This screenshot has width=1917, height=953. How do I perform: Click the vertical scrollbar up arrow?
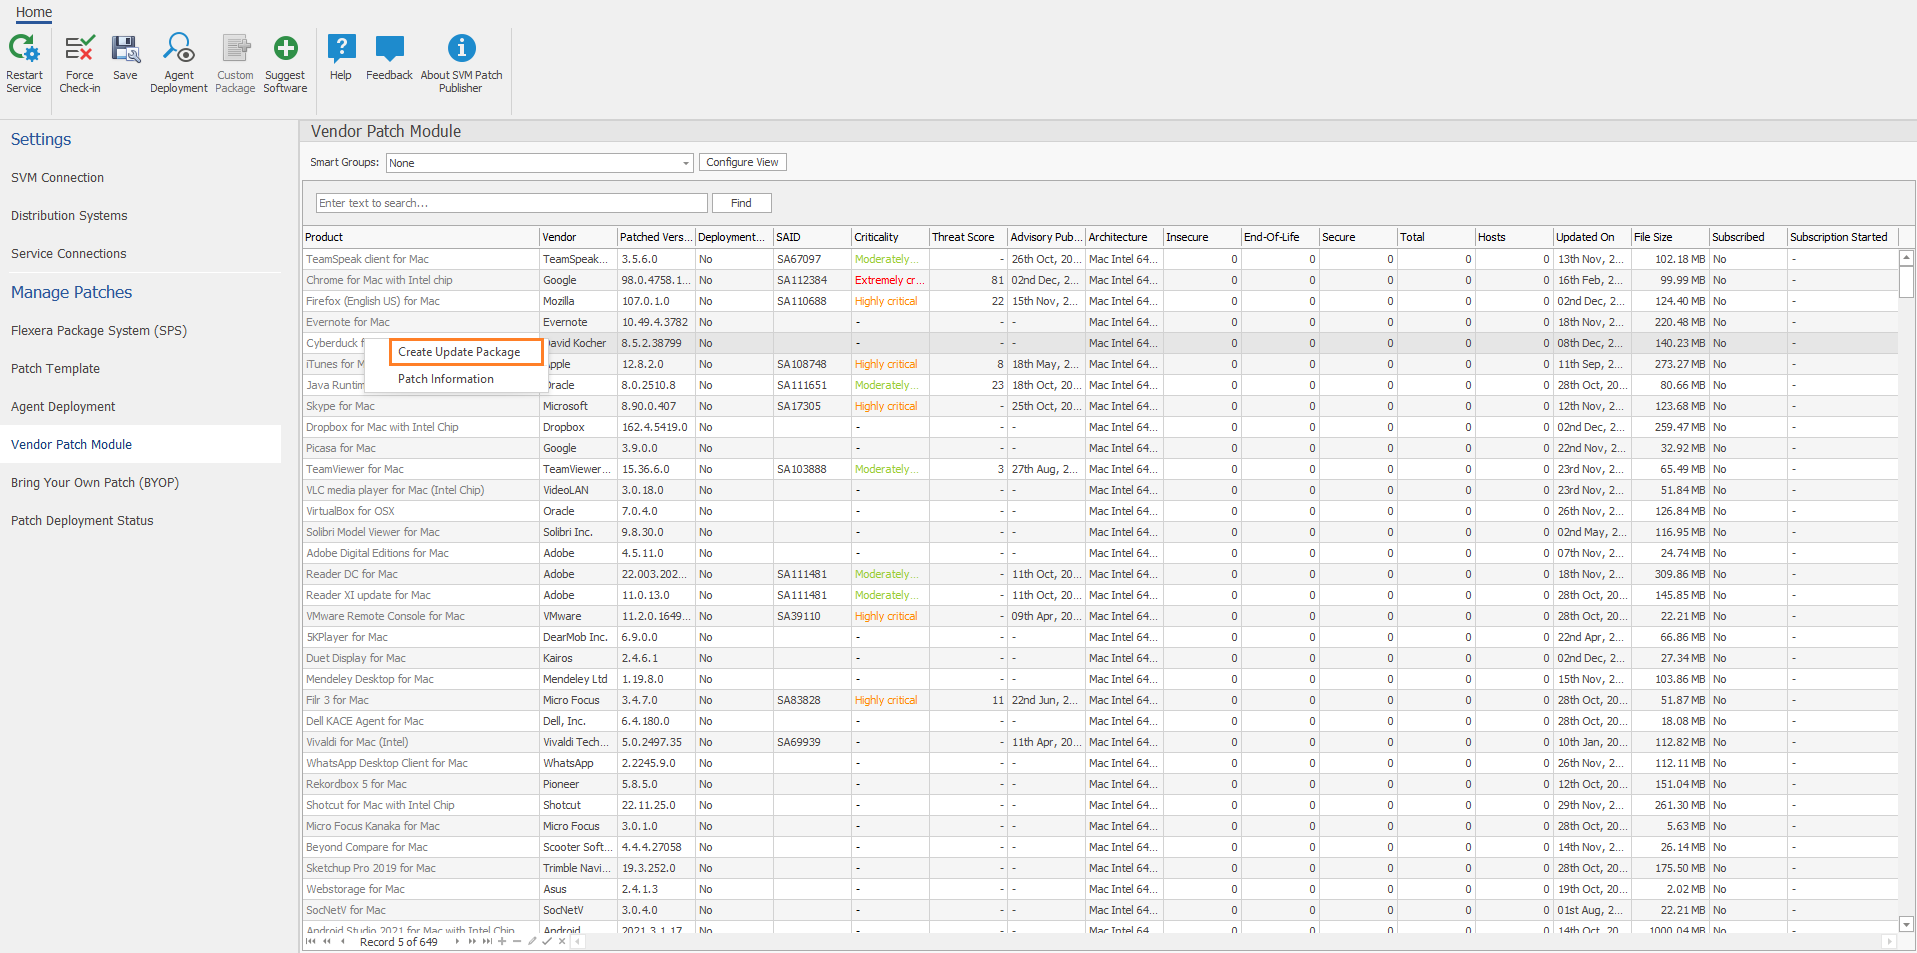click(1906, 258)
